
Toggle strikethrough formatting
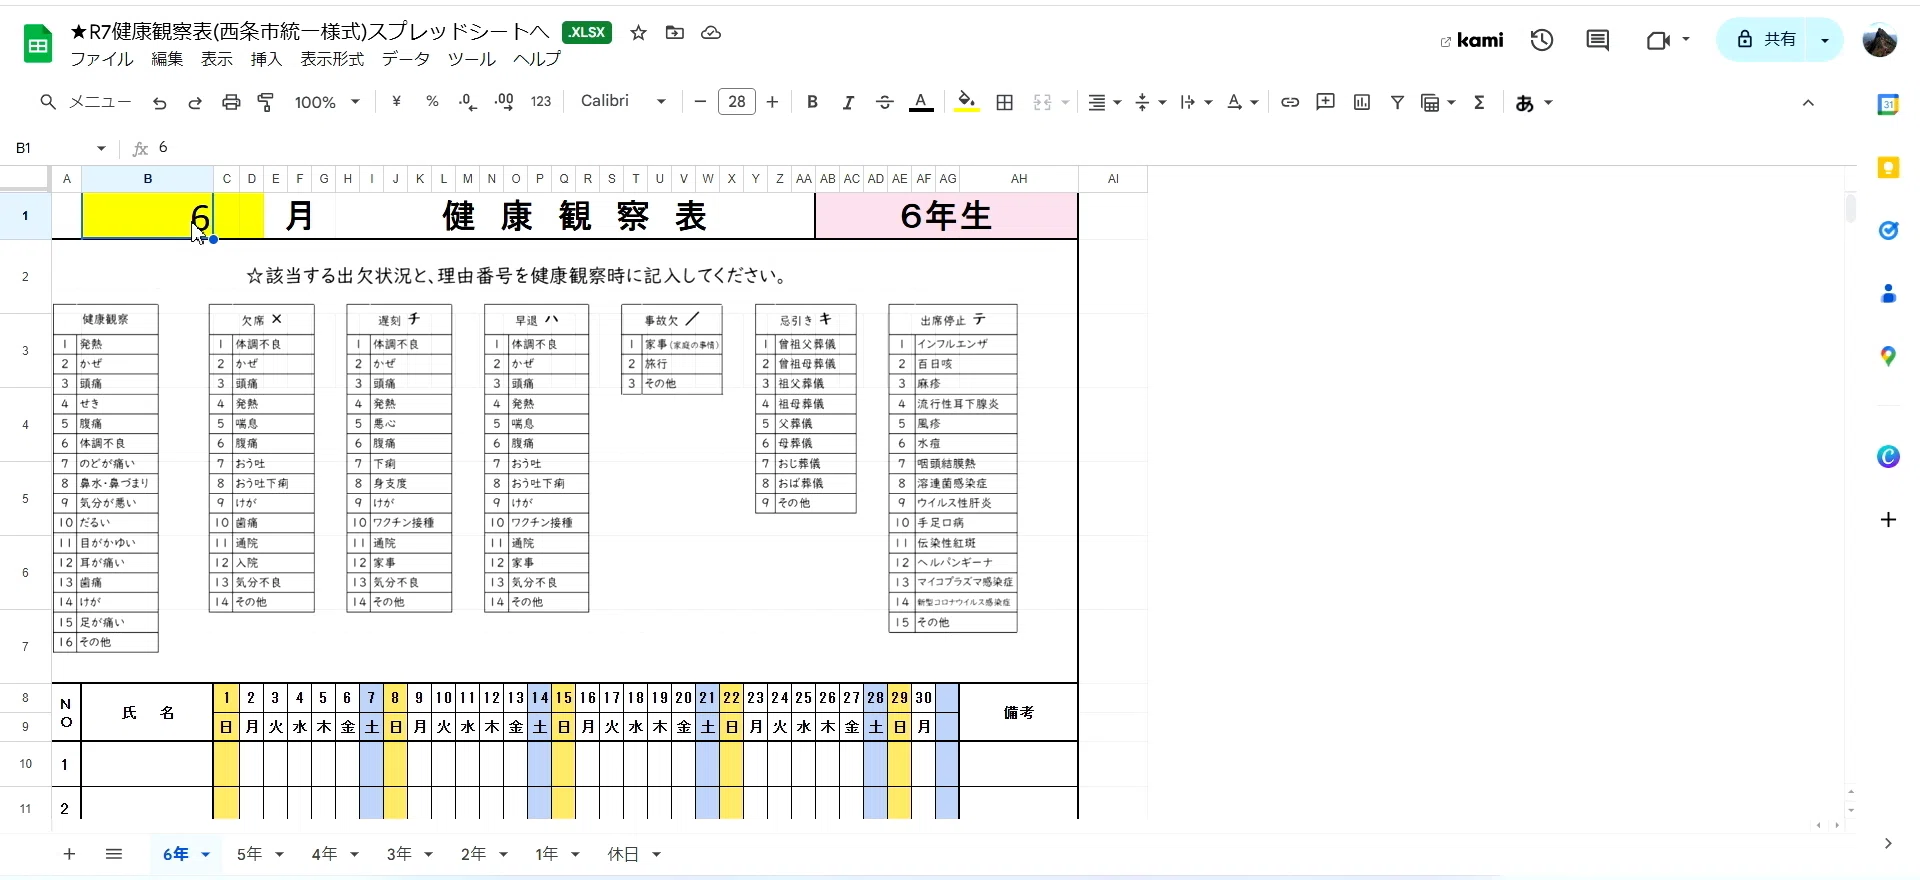(x=884, y=102)
